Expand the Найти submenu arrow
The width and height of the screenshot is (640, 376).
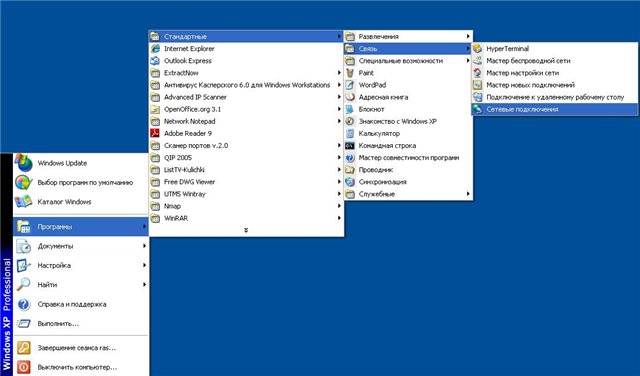point(144,285)
